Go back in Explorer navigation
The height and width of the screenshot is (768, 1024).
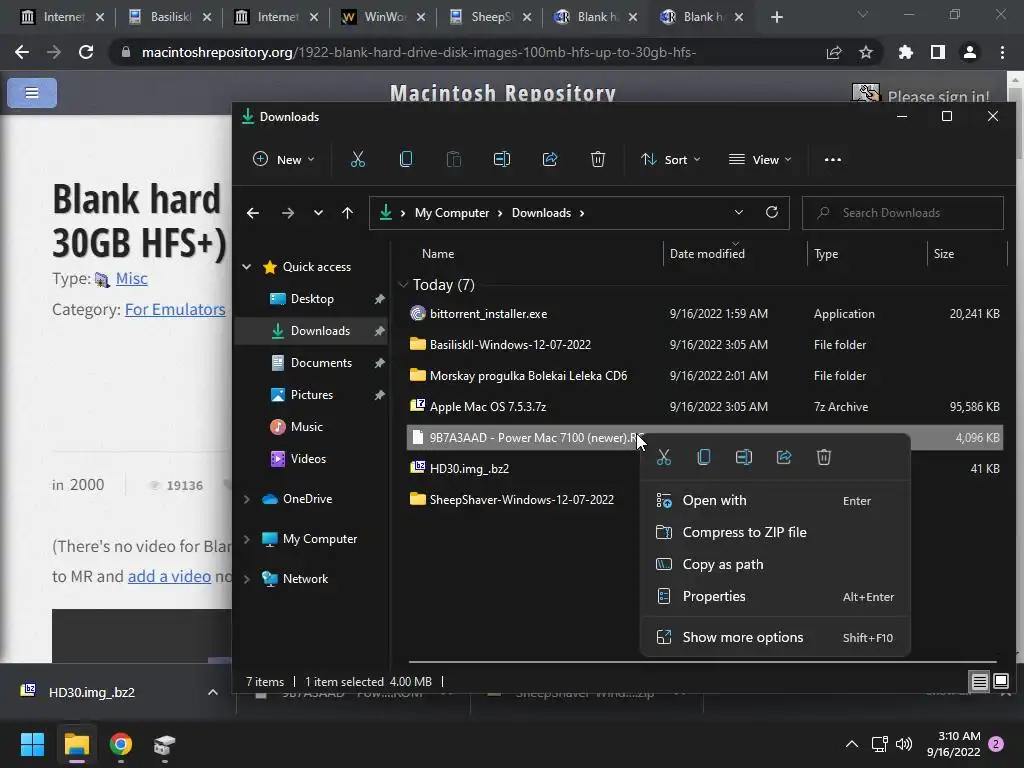(253, 213)
